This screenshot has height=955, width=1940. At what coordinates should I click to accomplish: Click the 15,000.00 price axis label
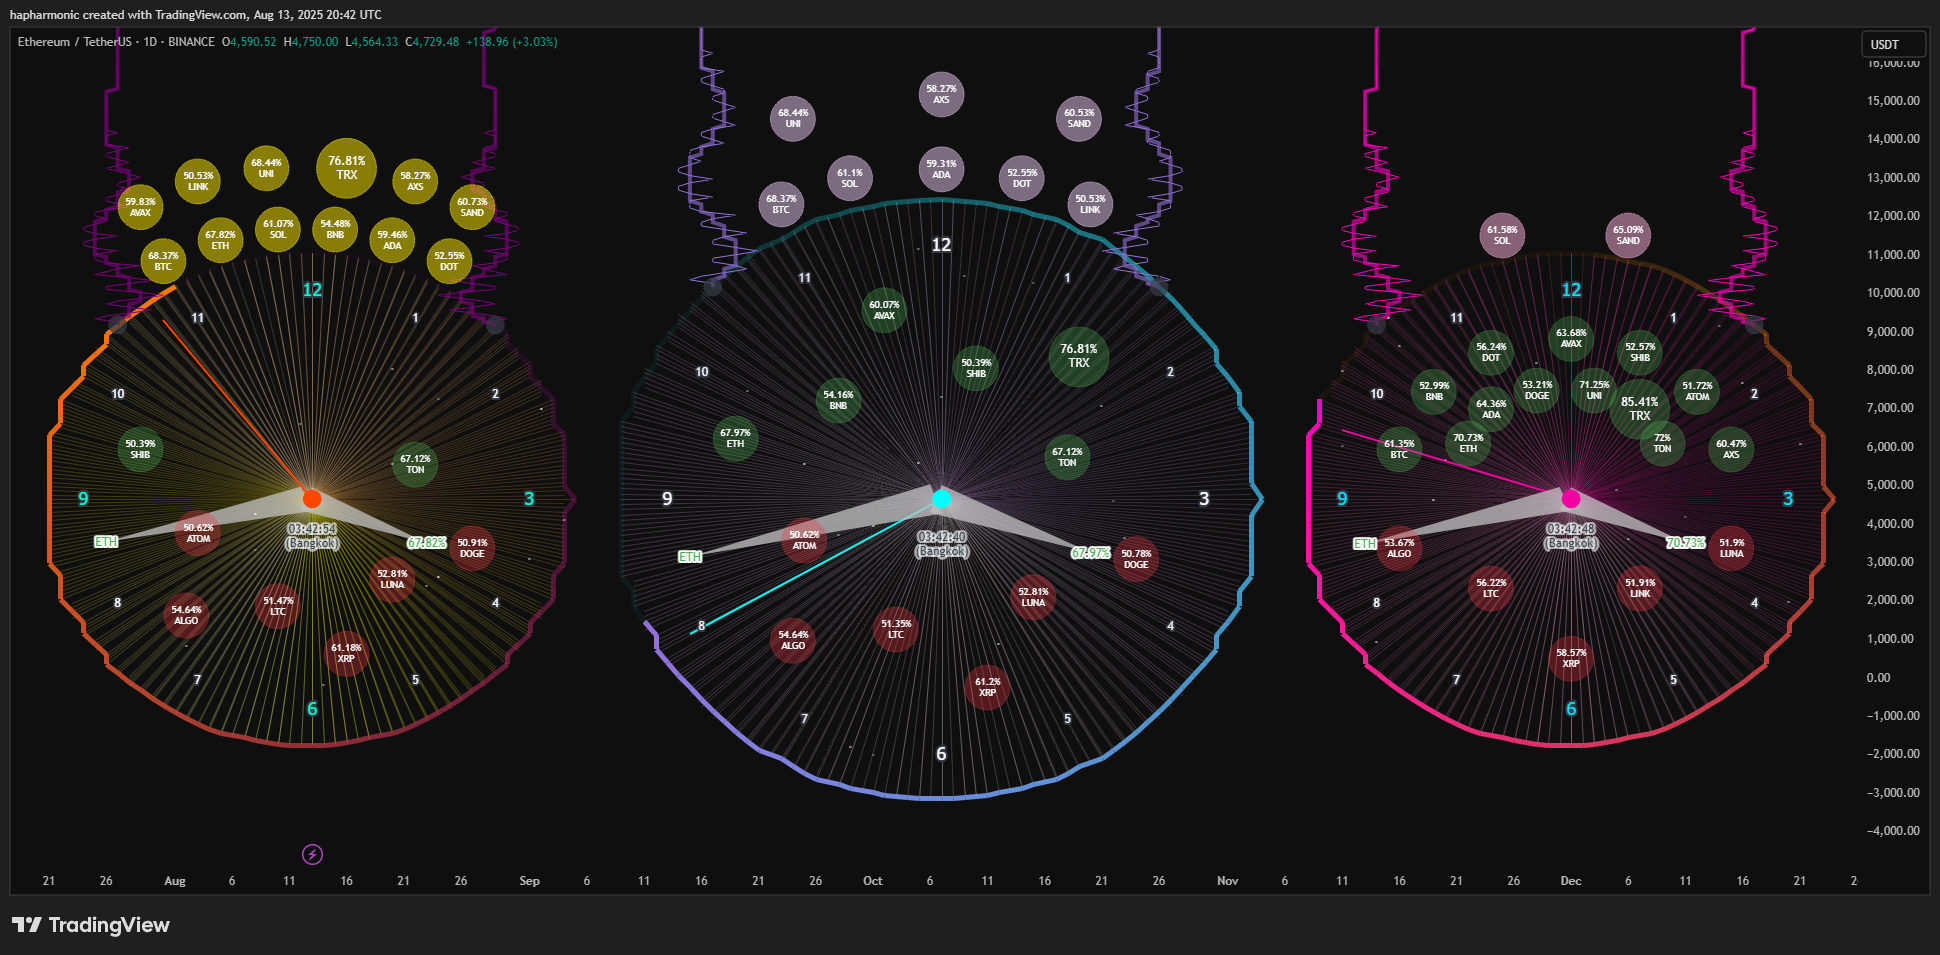point(1893,100)
